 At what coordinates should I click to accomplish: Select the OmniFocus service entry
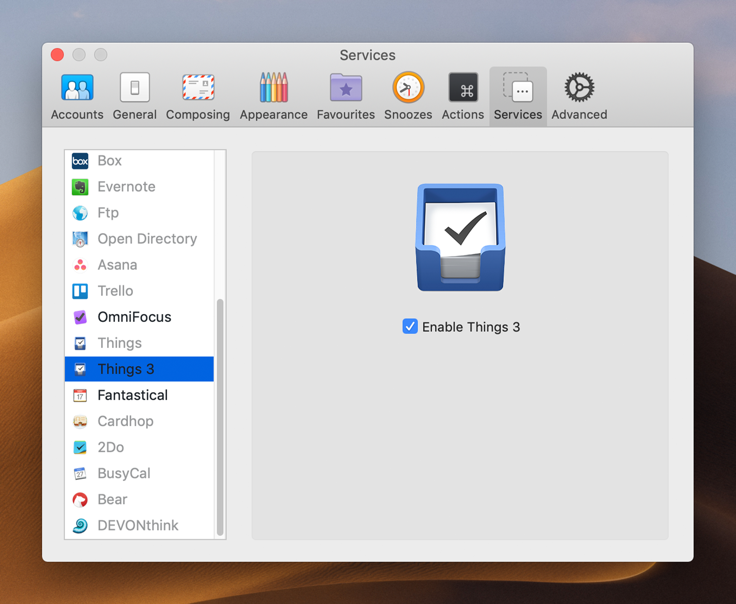139,317
